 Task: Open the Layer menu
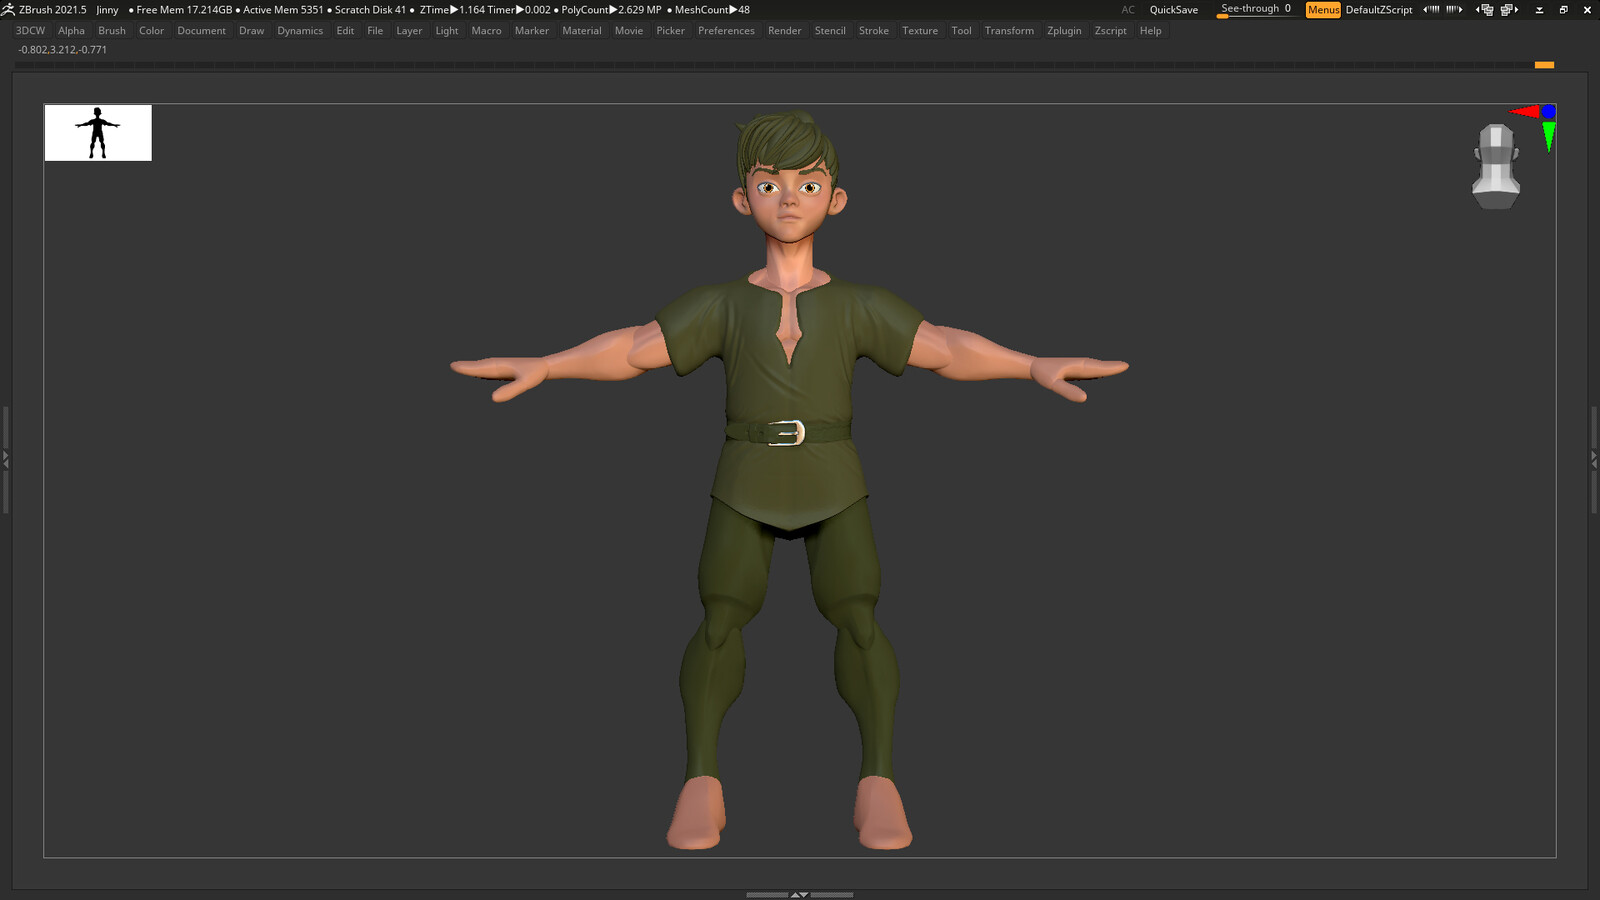[409, 31]
